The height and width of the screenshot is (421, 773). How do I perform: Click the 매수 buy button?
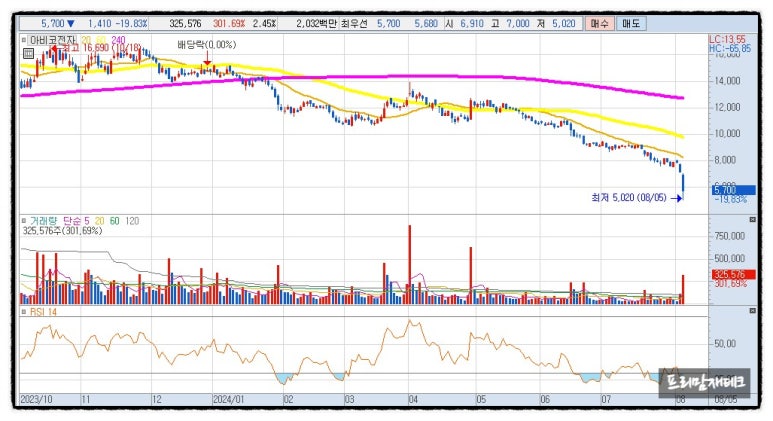pyautogui.click(x=599, y=24)
